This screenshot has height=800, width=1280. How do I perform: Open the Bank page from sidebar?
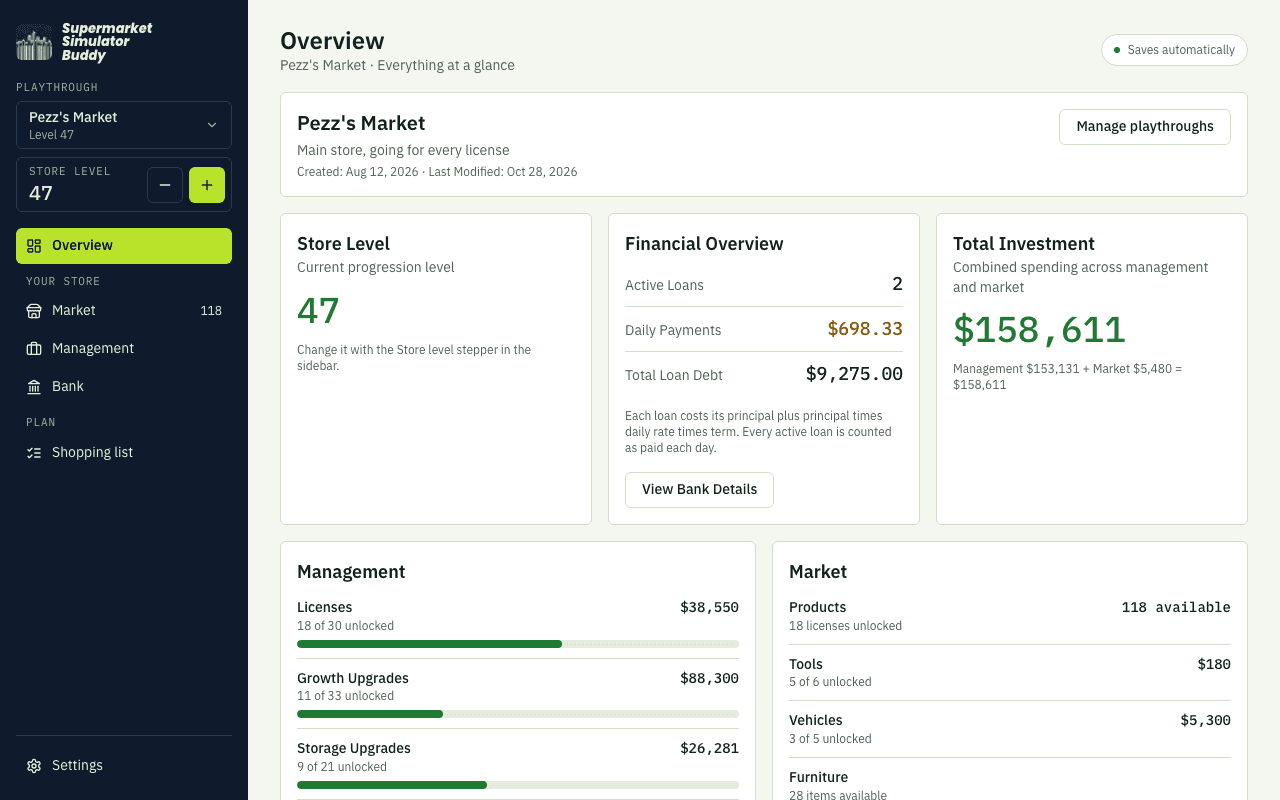pyautogui.click(x=124, y=387)
